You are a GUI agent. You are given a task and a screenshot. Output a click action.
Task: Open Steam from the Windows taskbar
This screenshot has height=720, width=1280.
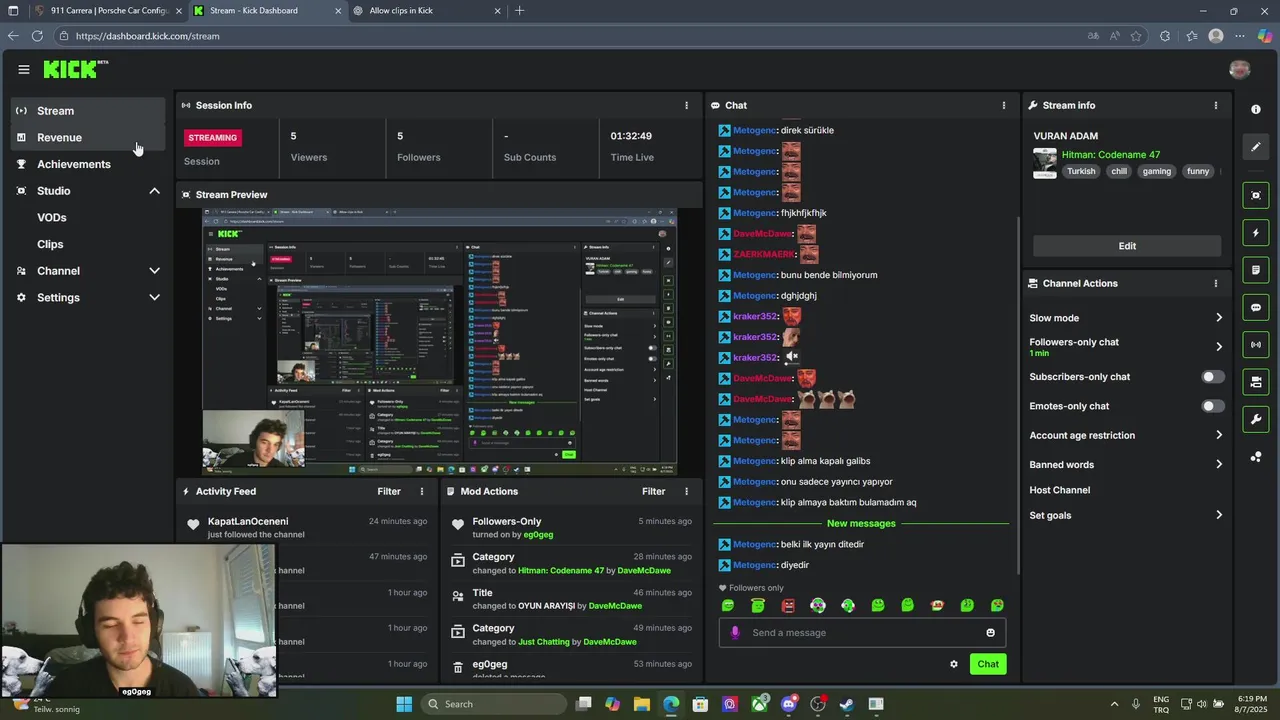[847, 704]
